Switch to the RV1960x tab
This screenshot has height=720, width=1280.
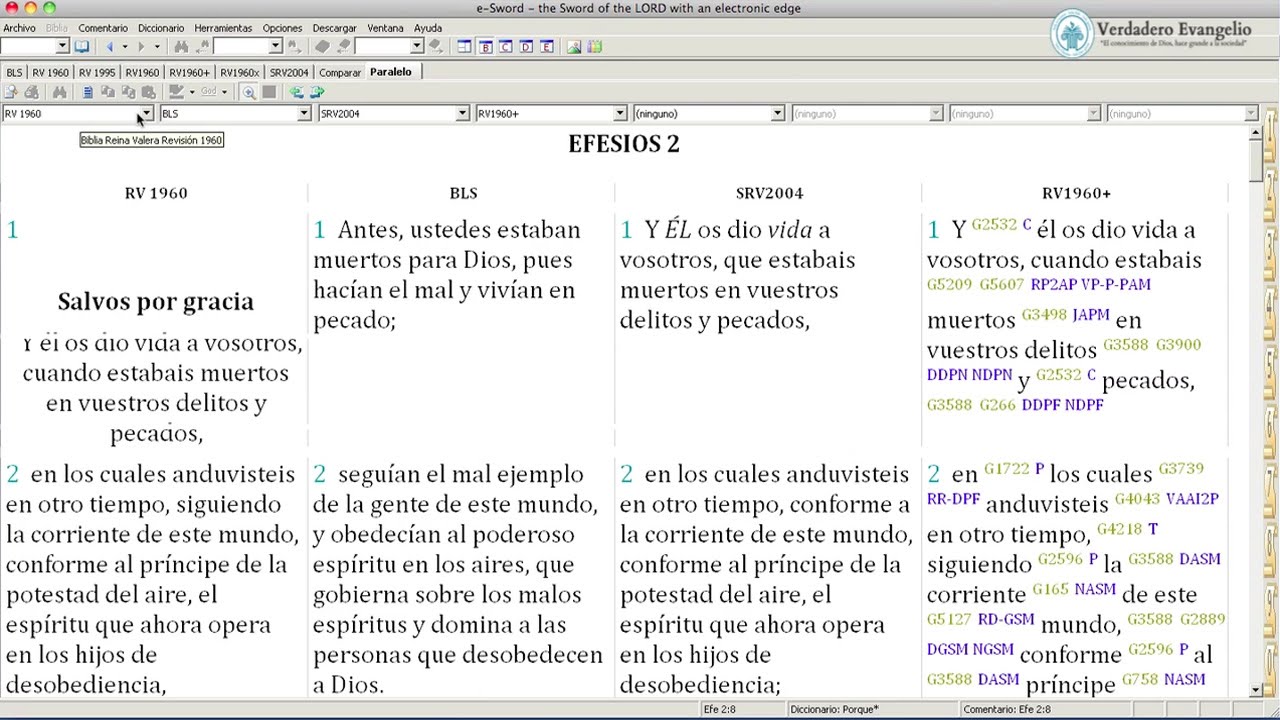pos(240,73)
